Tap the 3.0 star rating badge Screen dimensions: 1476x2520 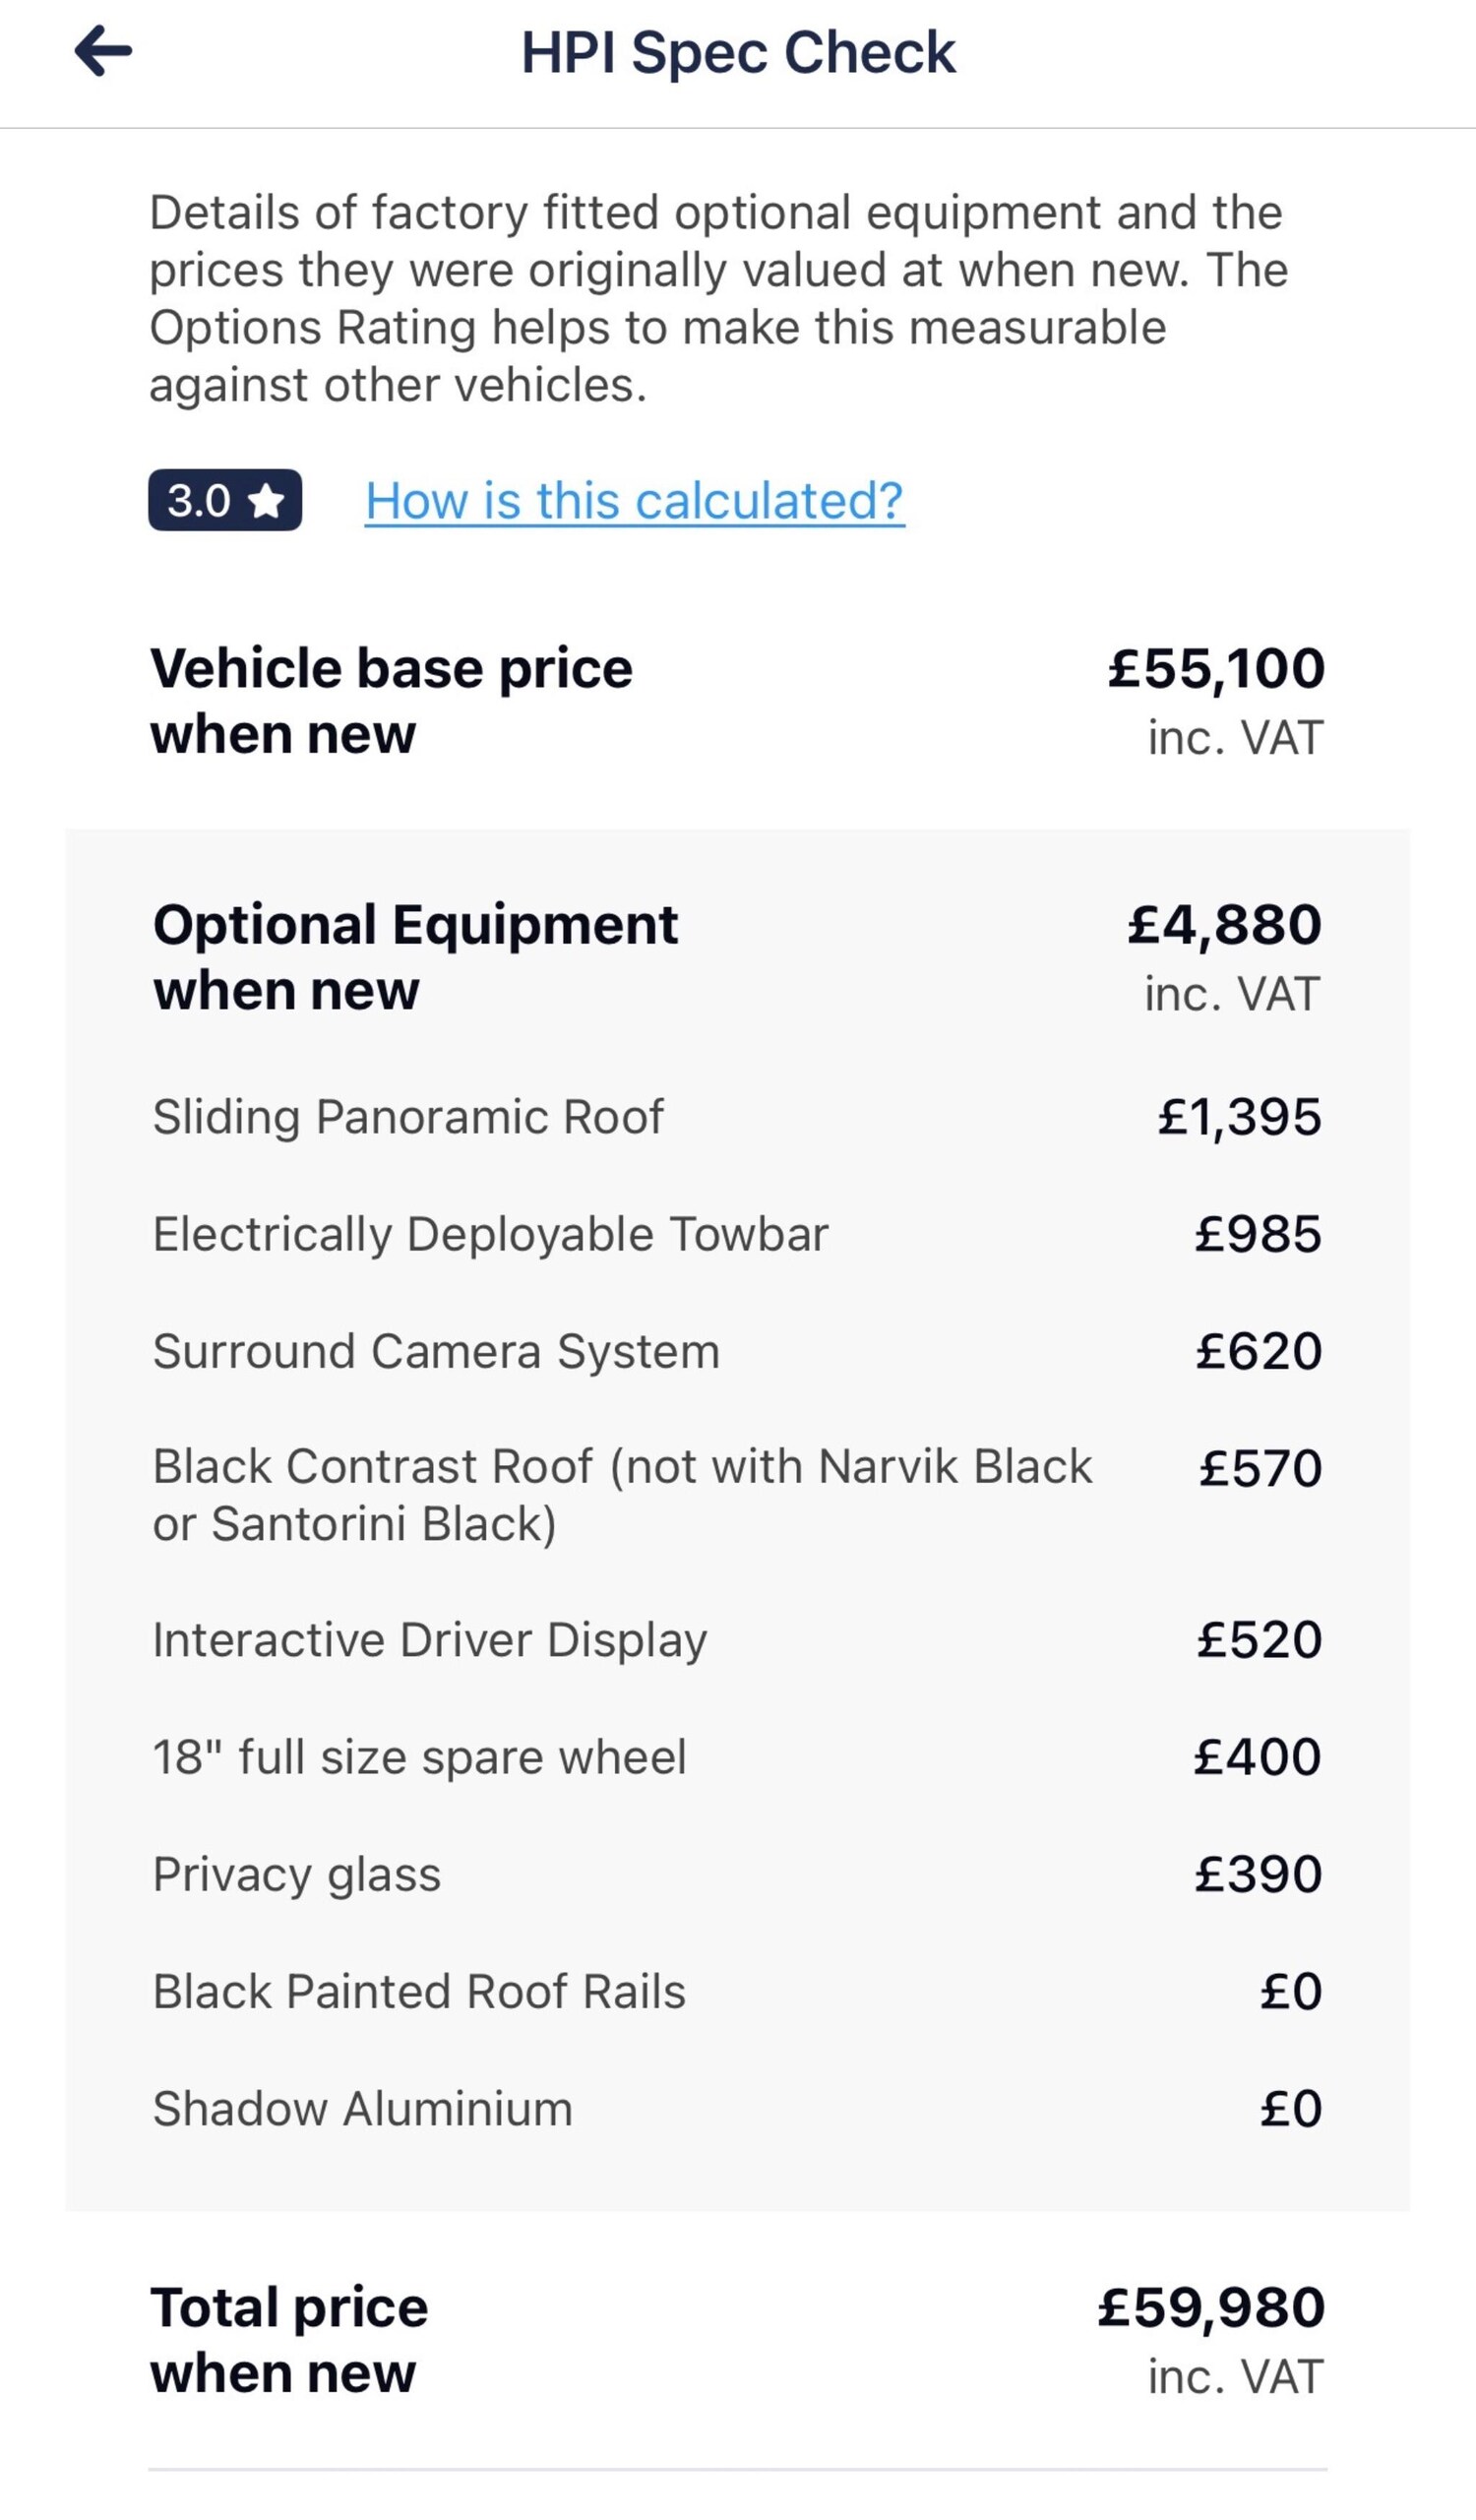pos(225,500)
